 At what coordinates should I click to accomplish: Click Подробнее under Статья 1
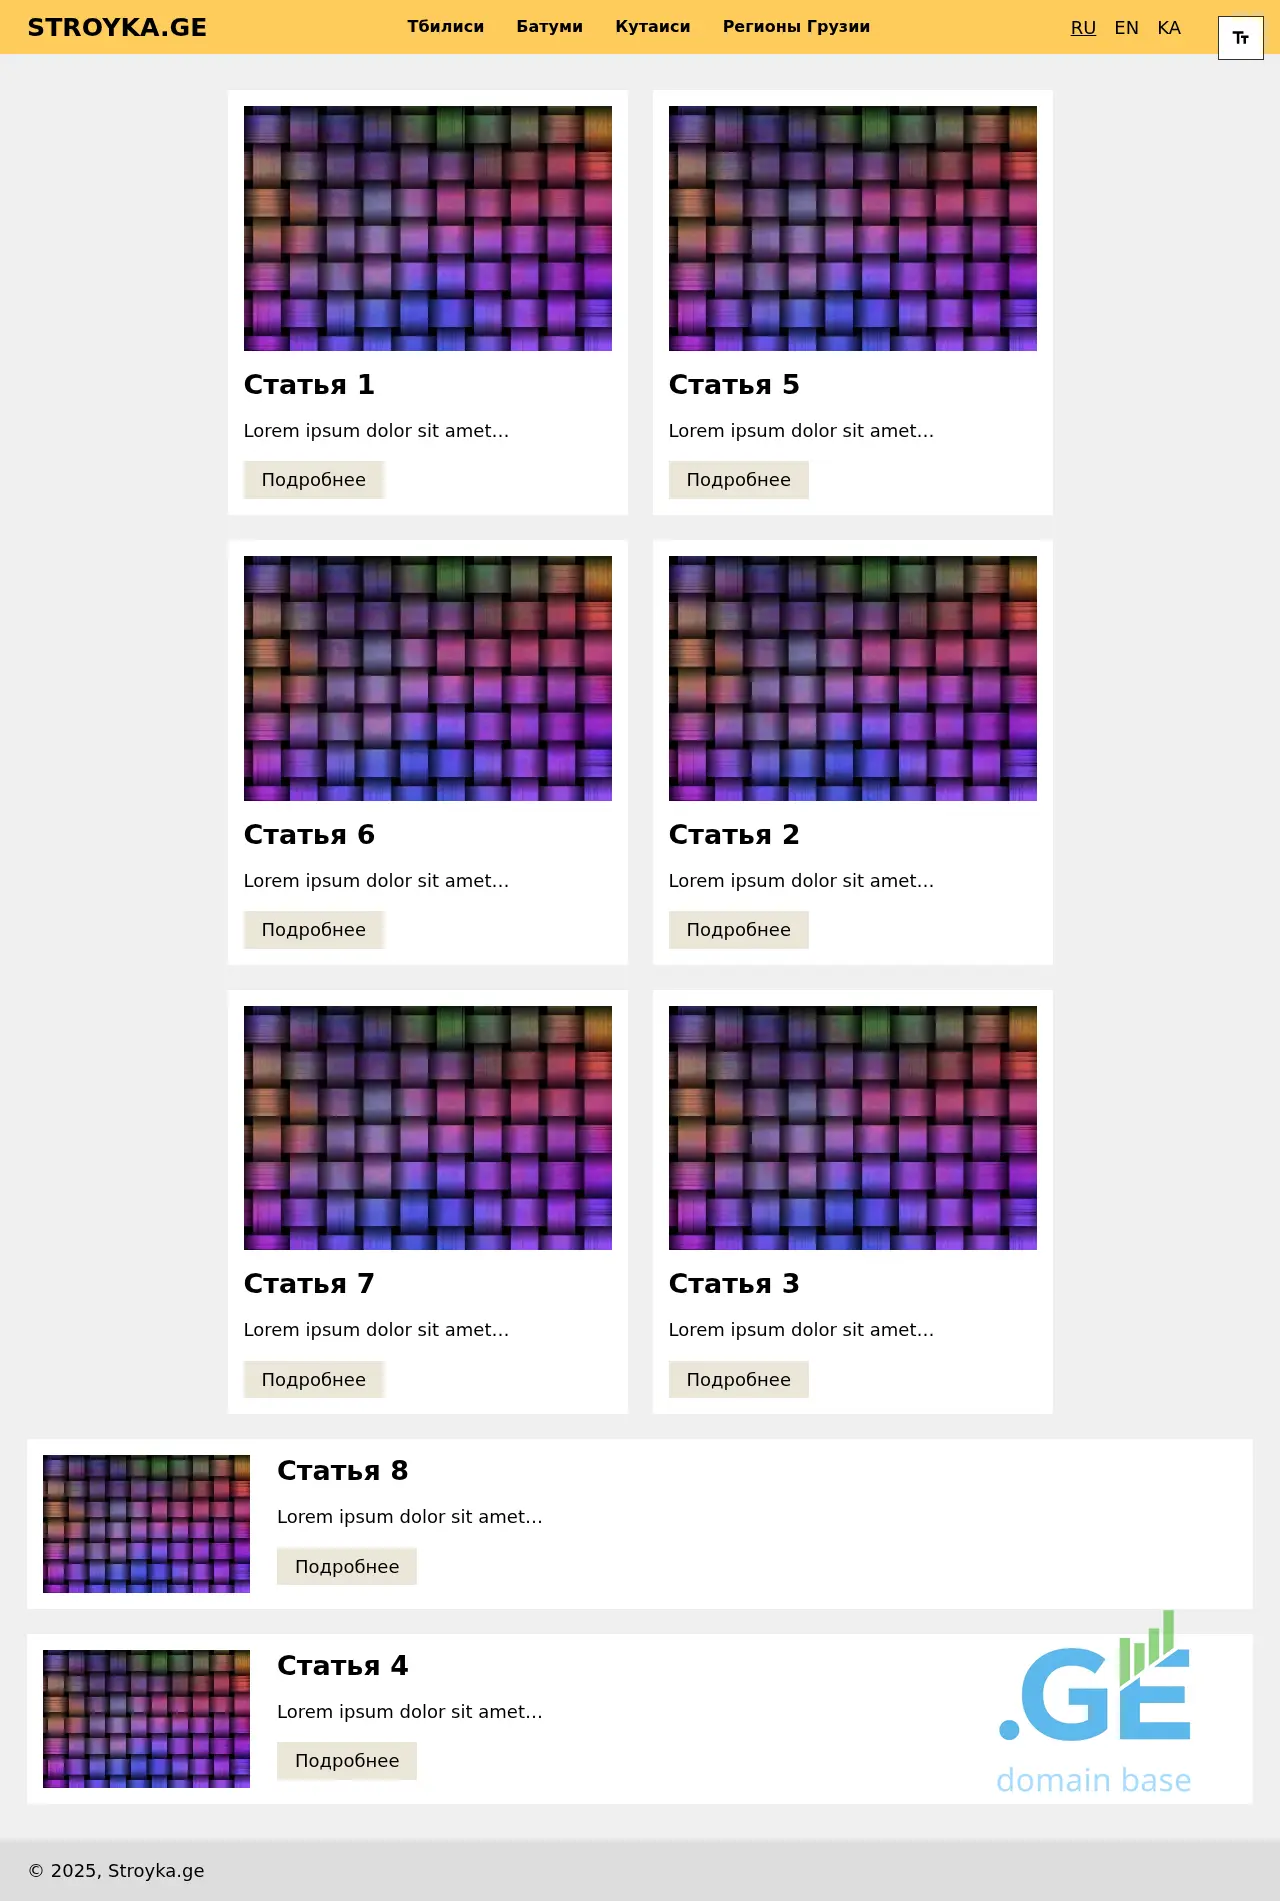pyautogui.click(x=313, y=480)
